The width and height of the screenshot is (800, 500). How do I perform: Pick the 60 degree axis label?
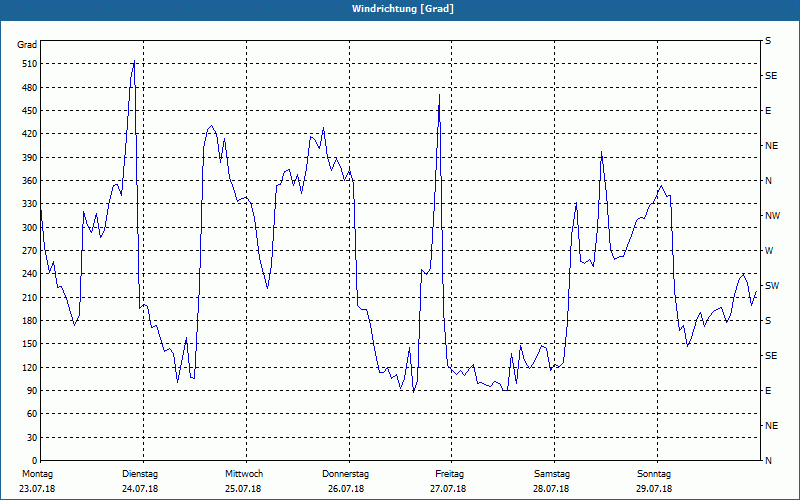(x=31, y=414)
